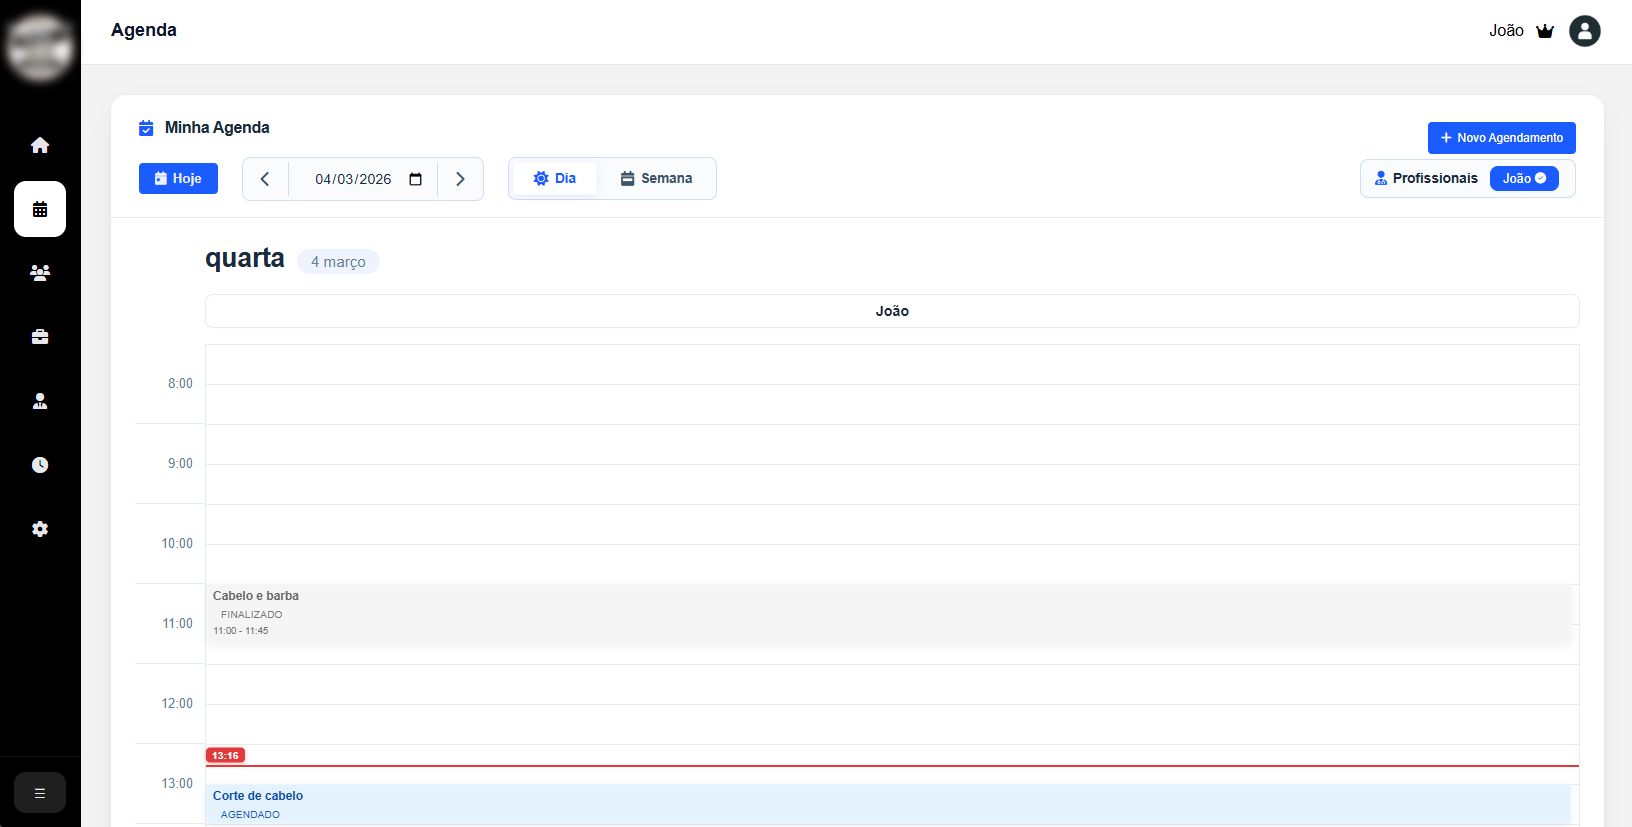
Task: Expand the sidebar with hamburger button
Action: click(40, 793)
